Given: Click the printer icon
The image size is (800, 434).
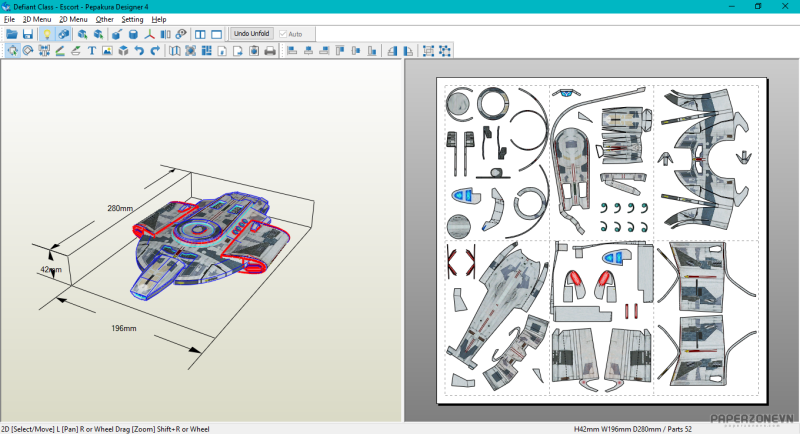Looking at the screenshot, I should [x=269, y=50].
